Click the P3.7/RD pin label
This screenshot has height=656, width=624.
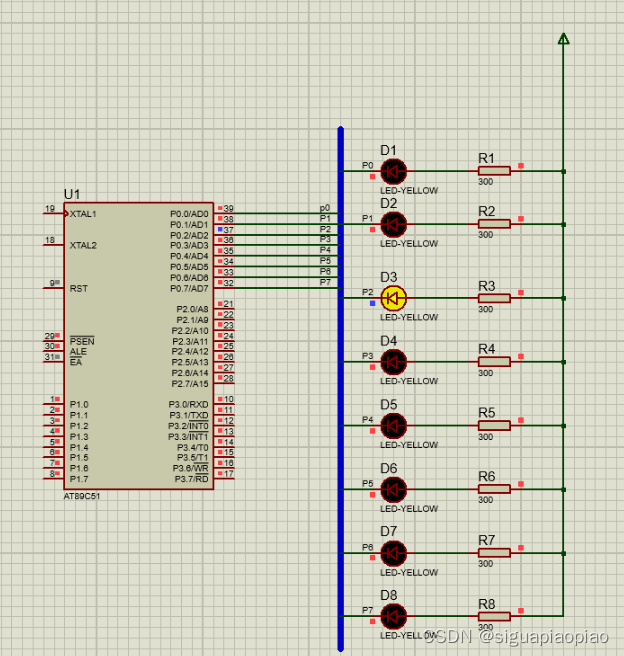191,479
